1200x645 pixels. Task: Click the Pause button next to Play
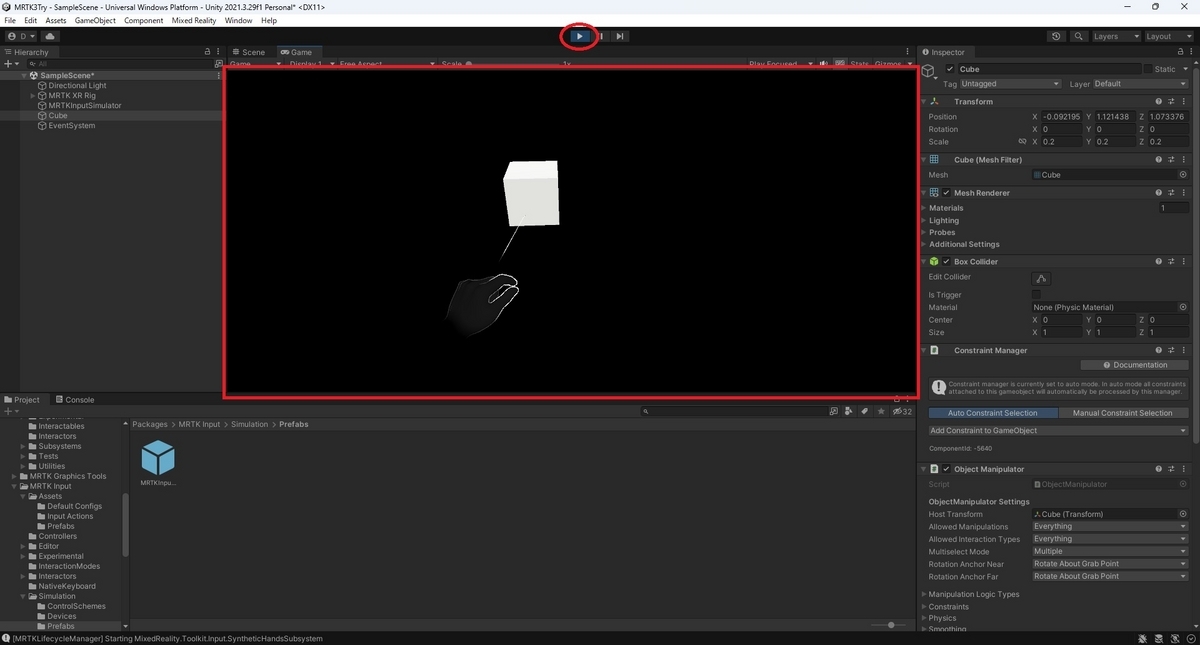point(599,36)
